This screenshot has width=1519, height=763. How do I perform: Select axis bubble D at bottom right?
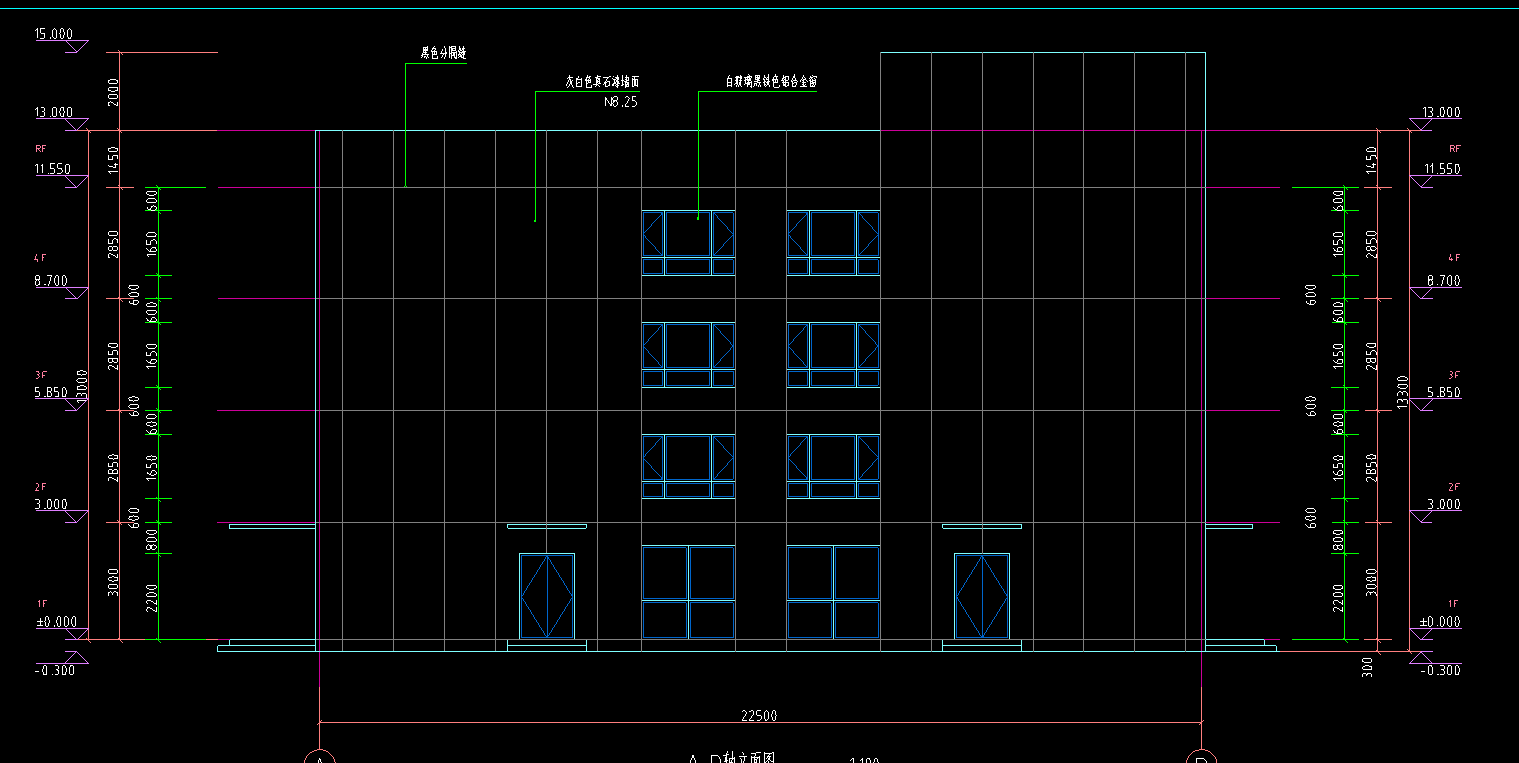point(1201,757)
